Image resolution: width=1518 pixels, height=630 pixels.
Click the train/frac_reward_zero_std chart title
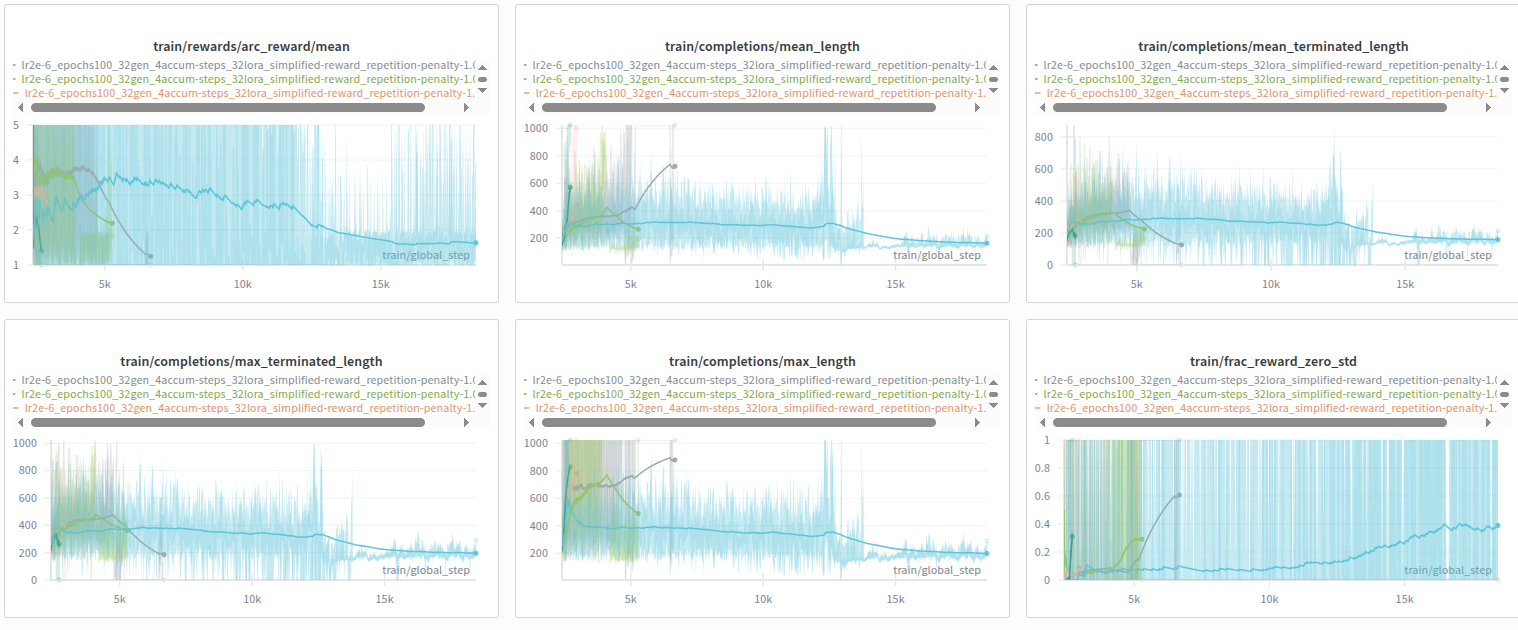(x=1272, y=361)
